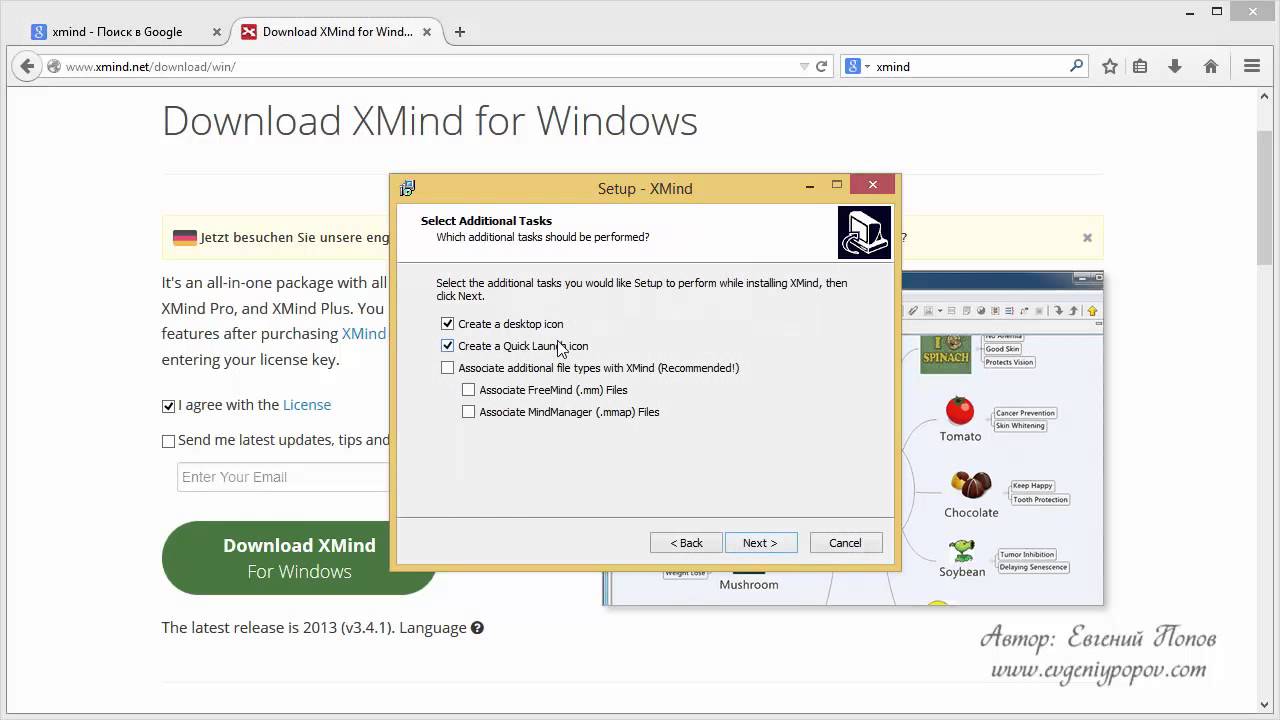Open a new tab with the plus icon

(460, 31)
